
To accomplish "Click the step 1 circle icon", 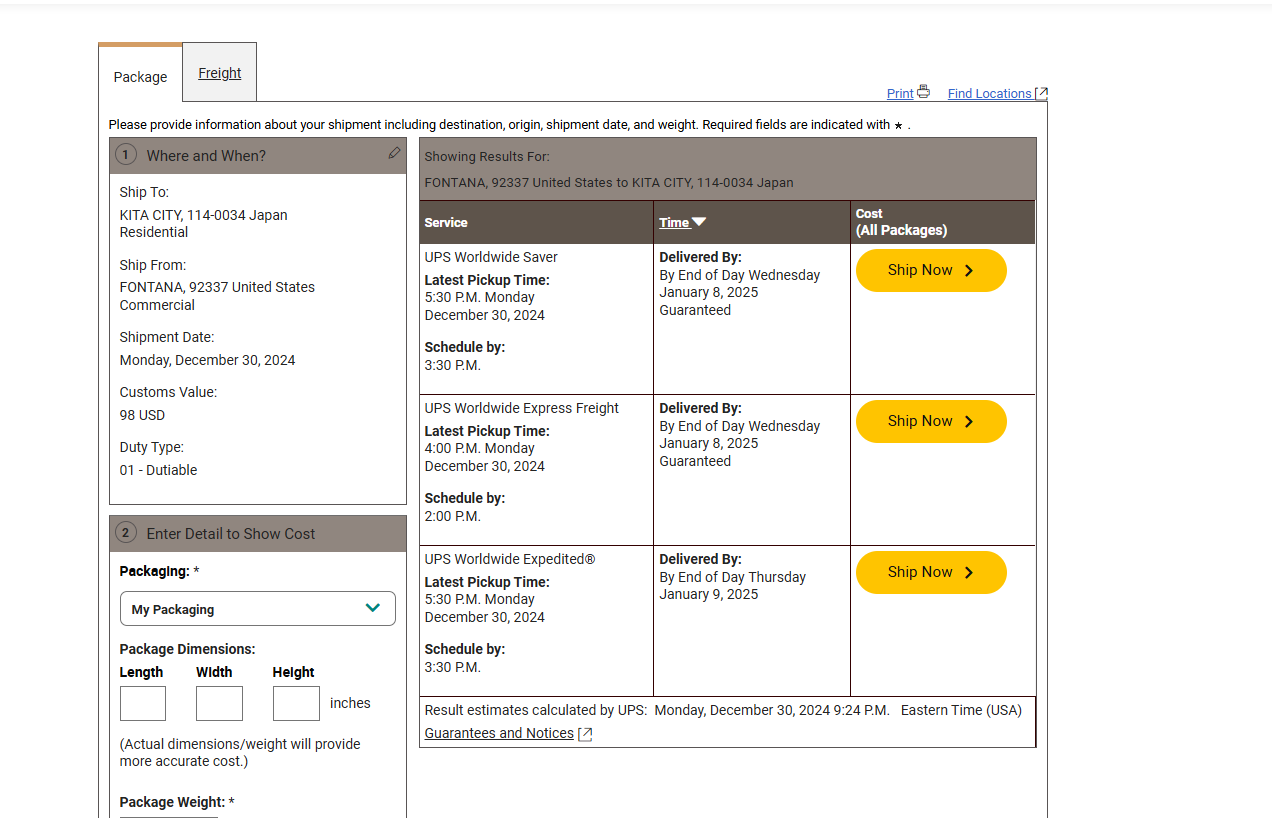I will click(125, 155).
